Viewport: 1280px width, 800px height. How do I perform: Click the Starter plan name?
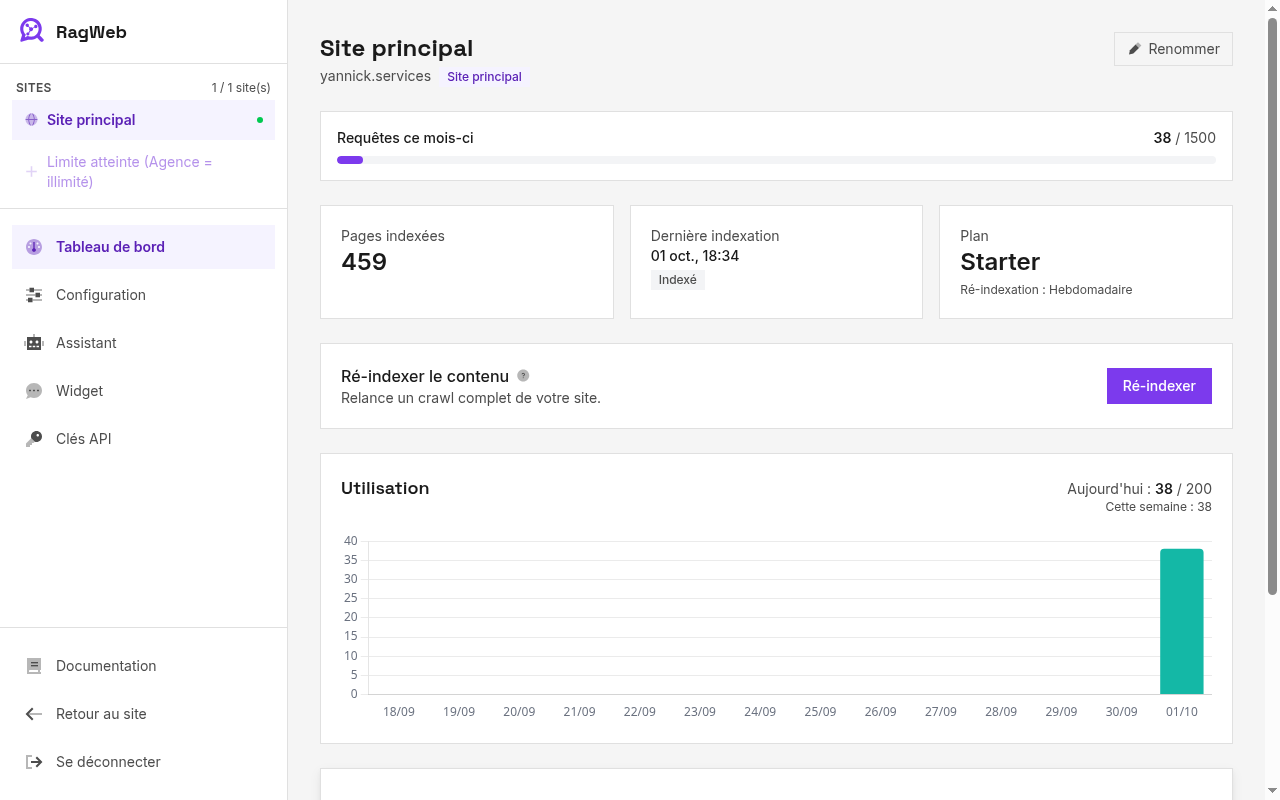click(1000, 262)
